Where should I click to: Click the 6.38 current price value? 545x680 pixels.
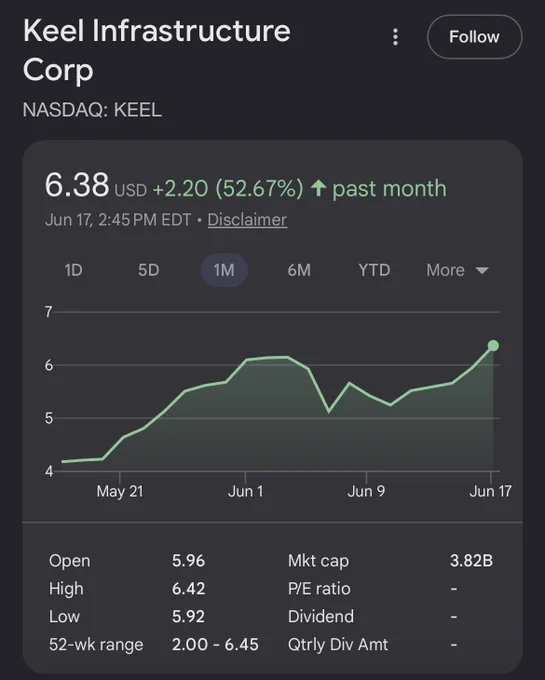pos(77,185)
